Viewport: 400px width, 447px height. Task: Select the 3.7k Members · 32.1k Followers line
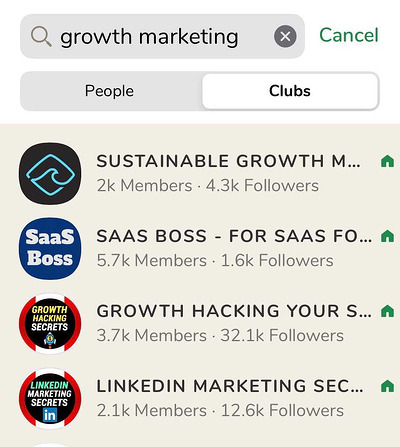[220, 335]
